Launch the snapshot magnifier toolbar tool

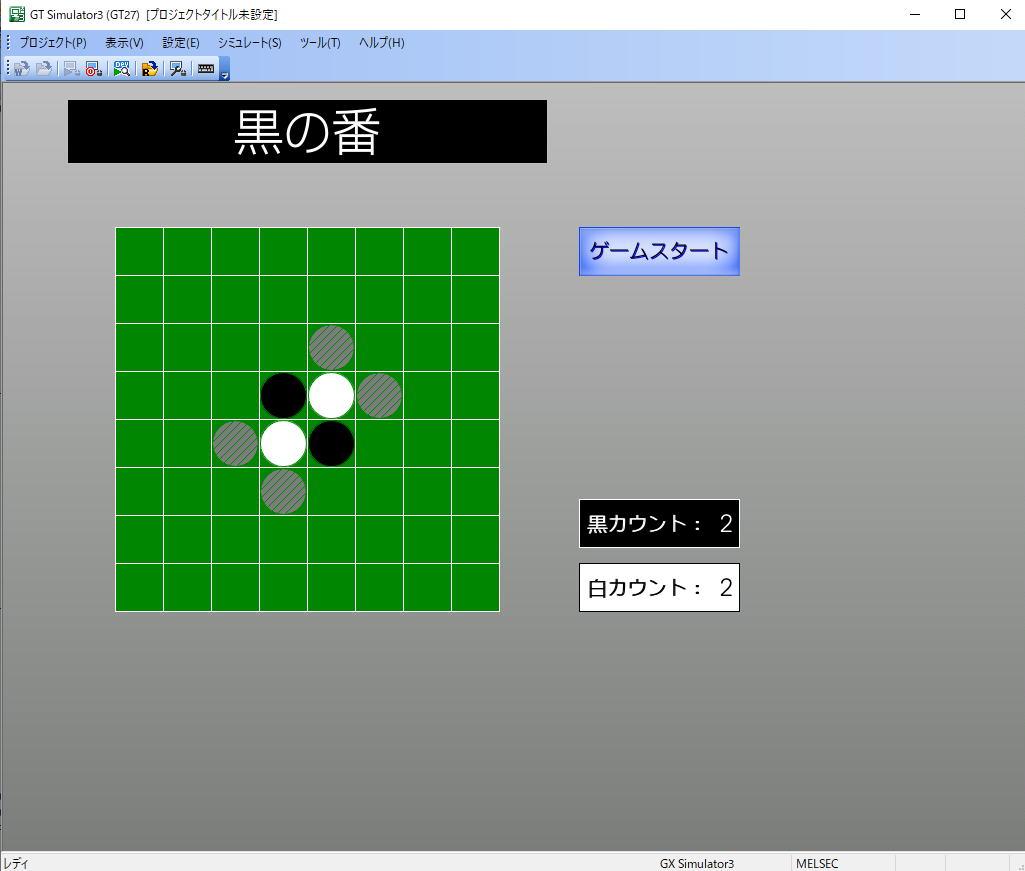177,68
